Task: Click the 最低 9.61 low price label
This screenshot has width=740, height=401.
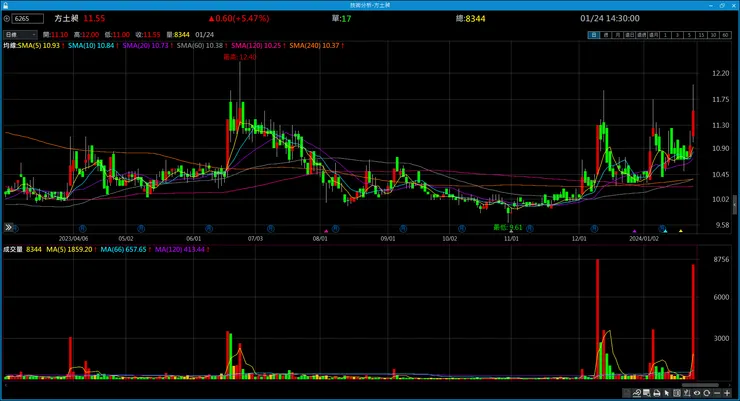Action: 508,227
